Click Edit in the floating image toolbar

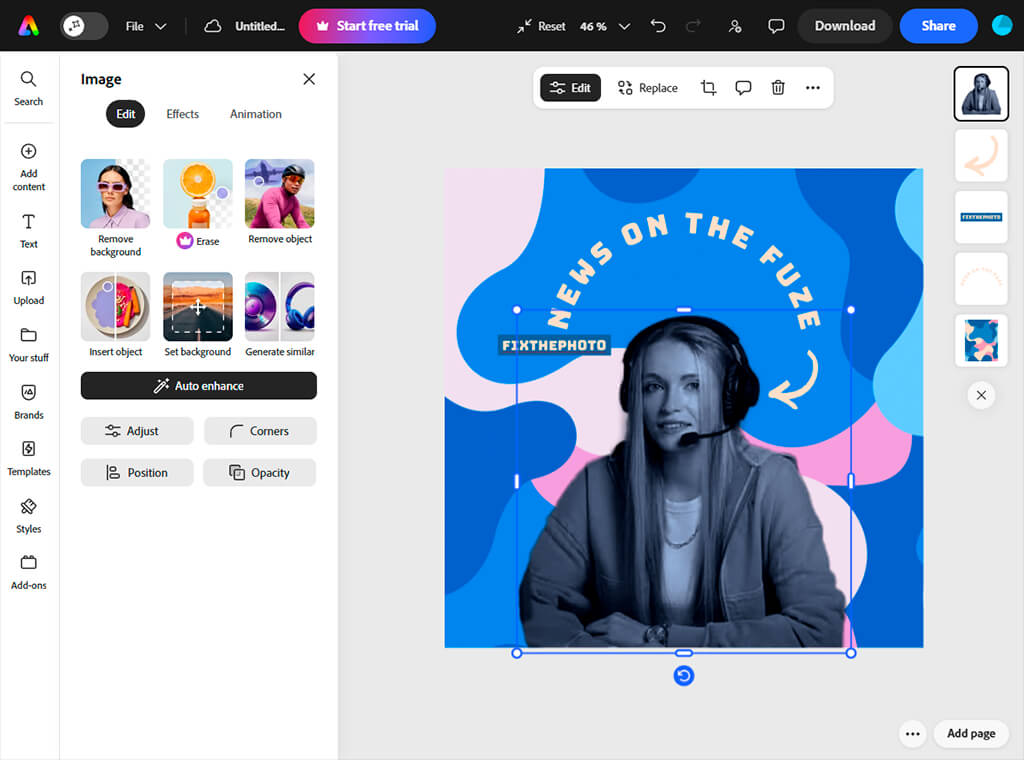coord(570,87)
